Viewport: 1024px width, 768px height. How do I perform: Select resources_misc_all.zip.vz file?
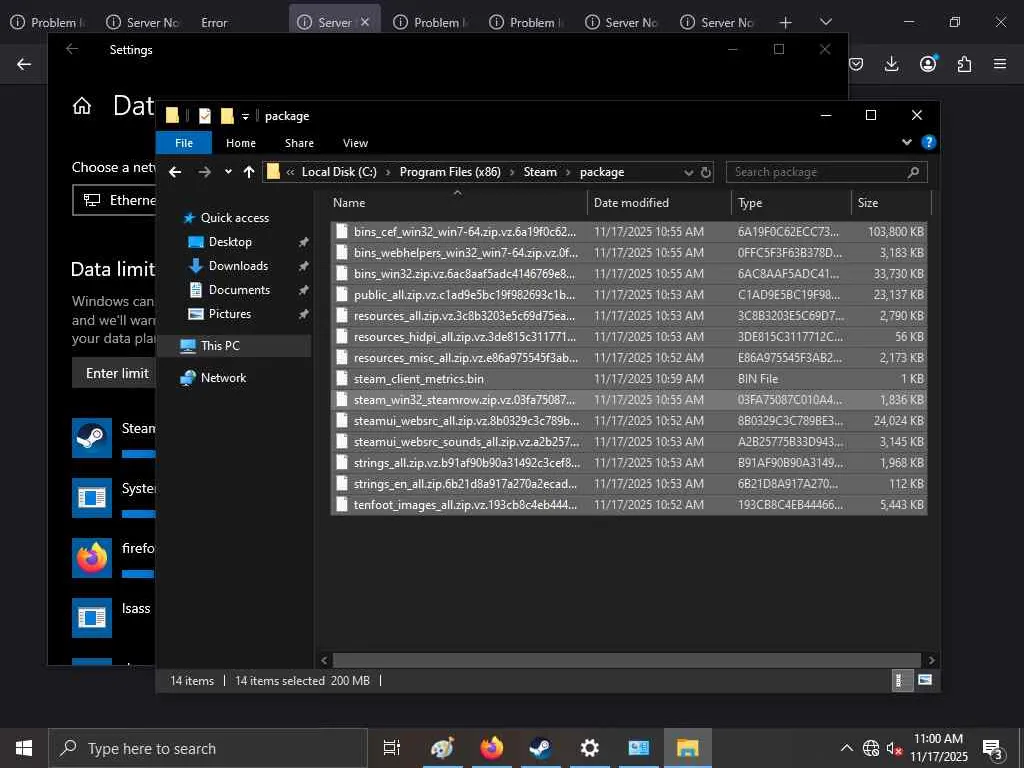tap(629, 358)
